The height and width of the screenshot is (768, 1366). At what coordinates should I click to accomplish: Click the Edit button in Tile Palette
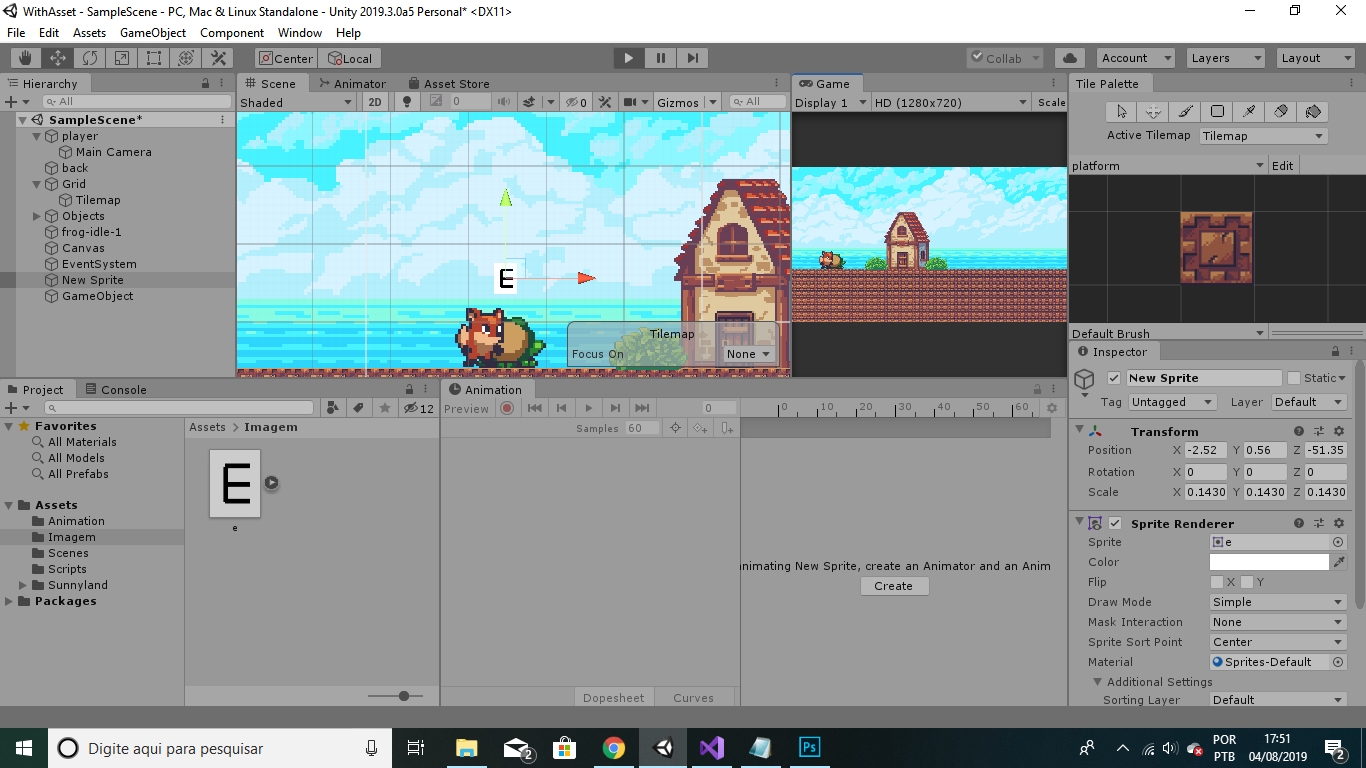pyautogui.click(x=1283, y=166)
